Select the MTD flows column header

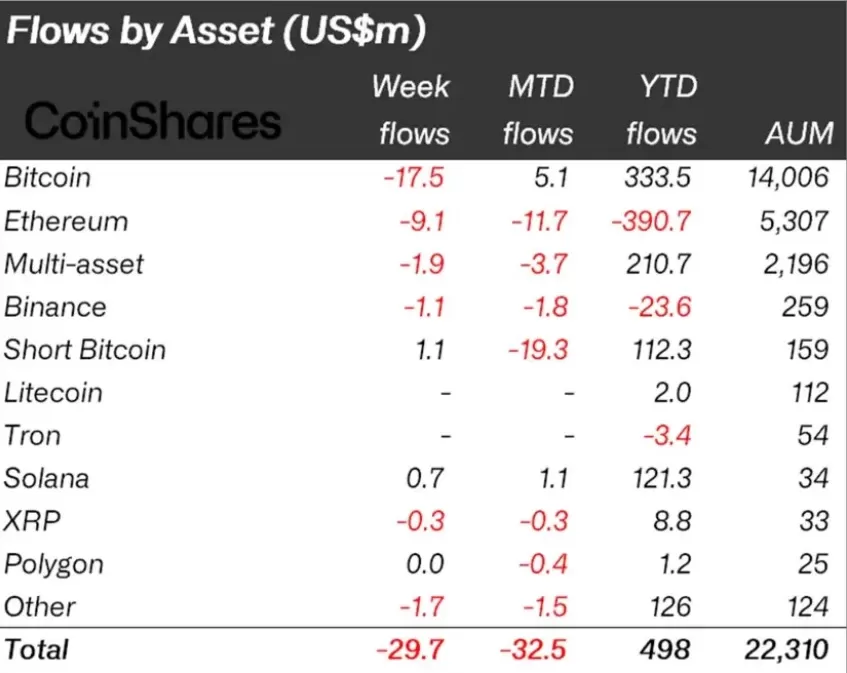pyautogui.click(x=538, y=109)
